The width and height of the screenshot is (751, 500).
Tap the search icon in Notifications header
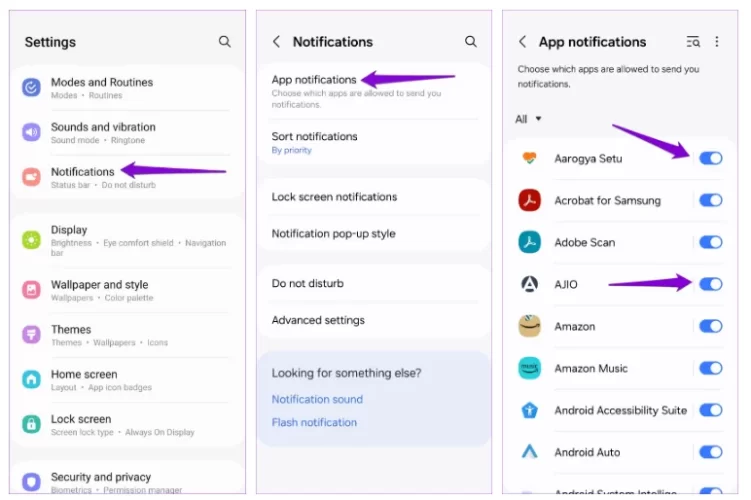[x=471, y=42]
